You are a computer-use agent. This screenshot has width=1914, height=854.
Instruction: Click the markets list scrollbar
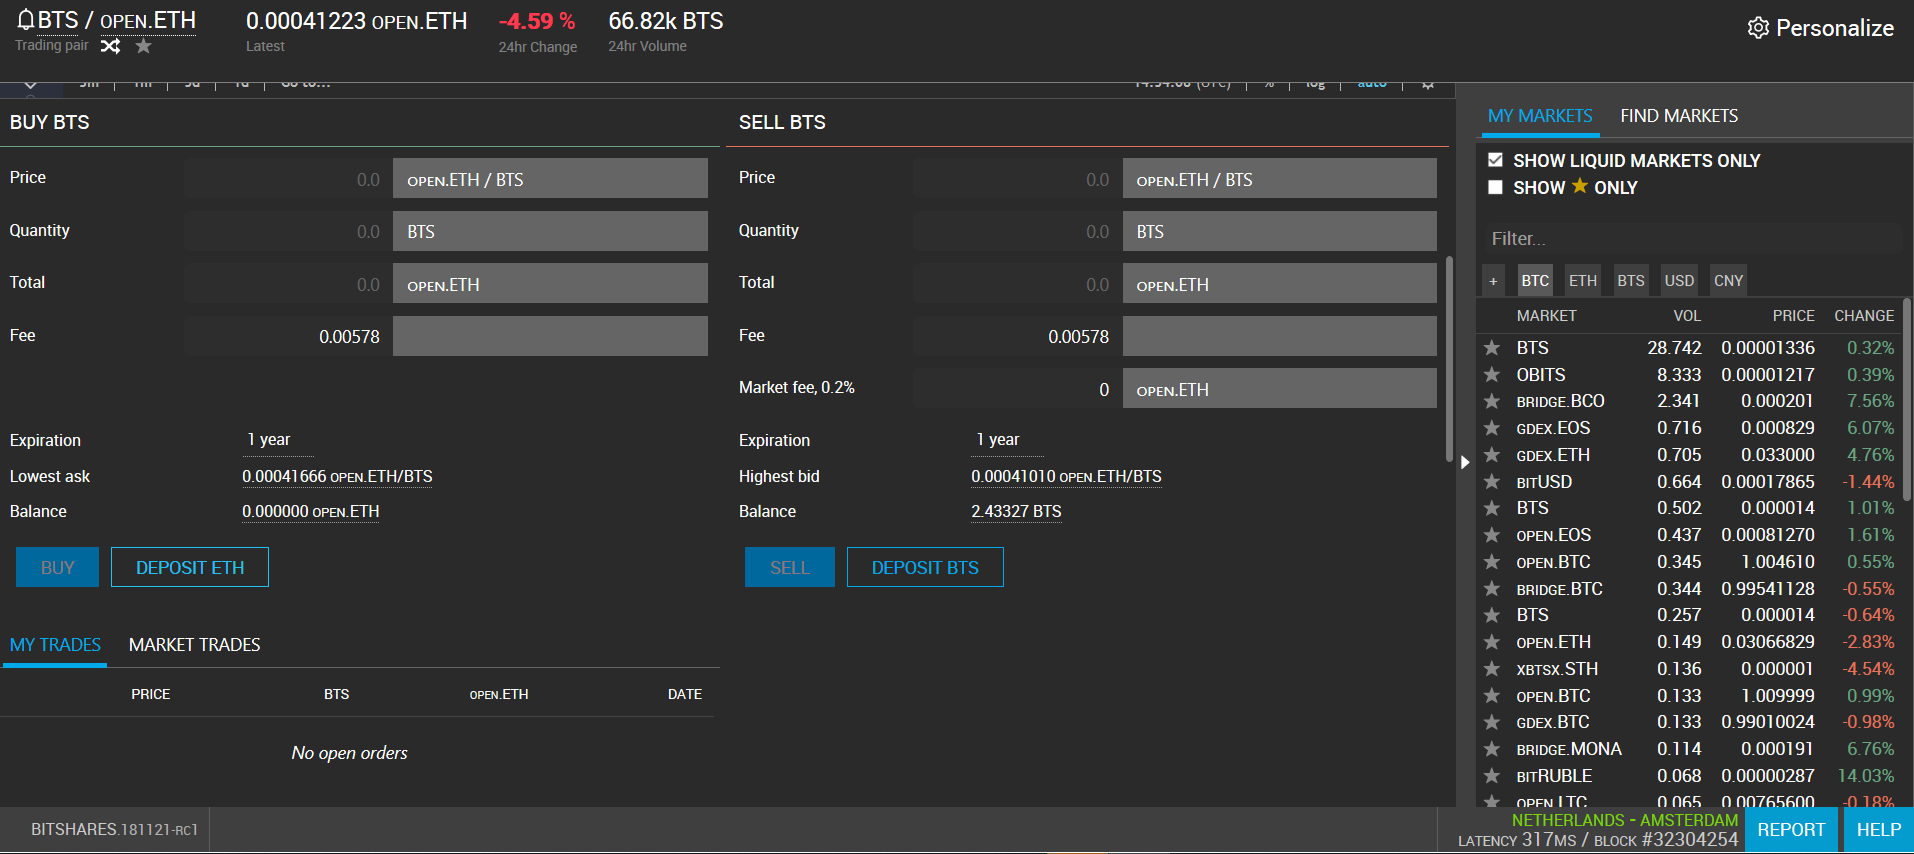coord(1907,400)
